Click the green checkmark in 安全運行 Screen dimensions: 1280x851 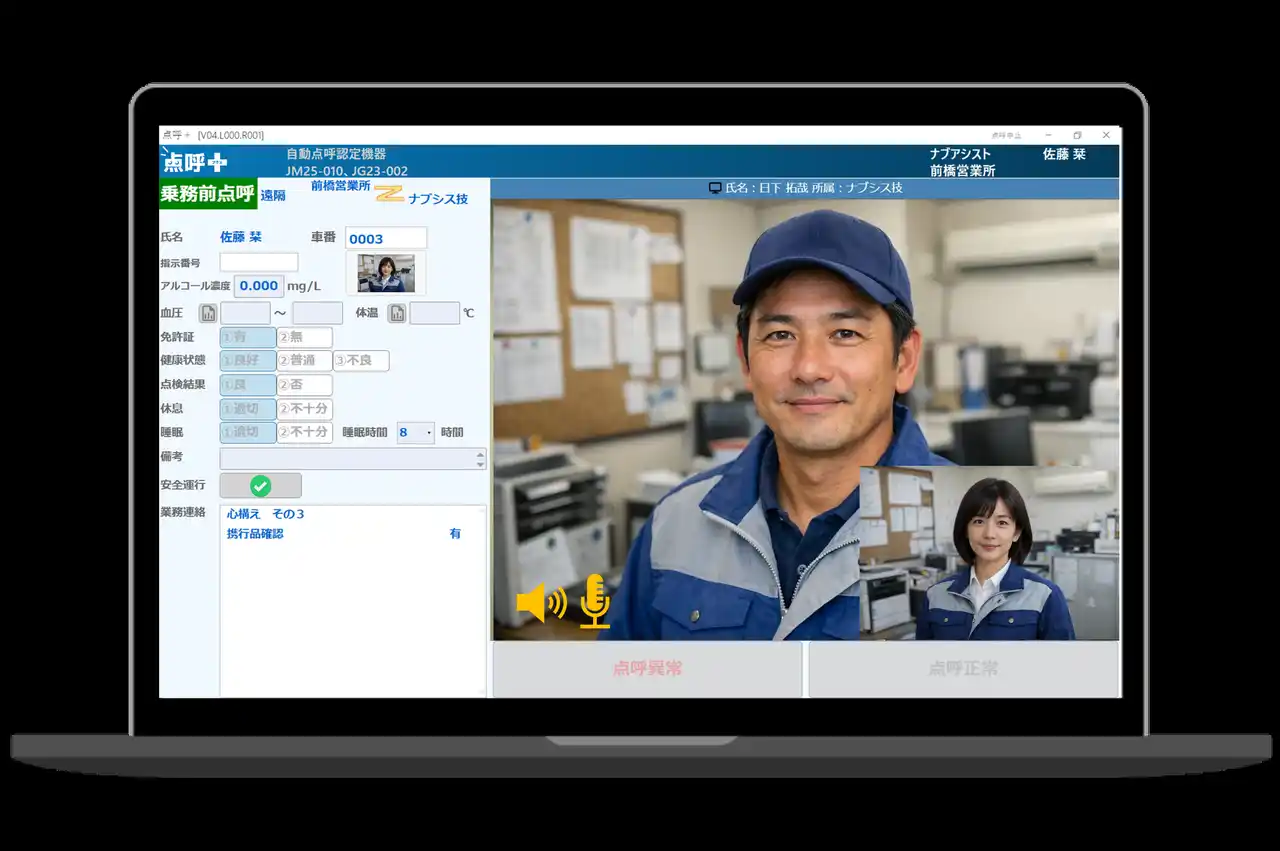pos(260,486)
